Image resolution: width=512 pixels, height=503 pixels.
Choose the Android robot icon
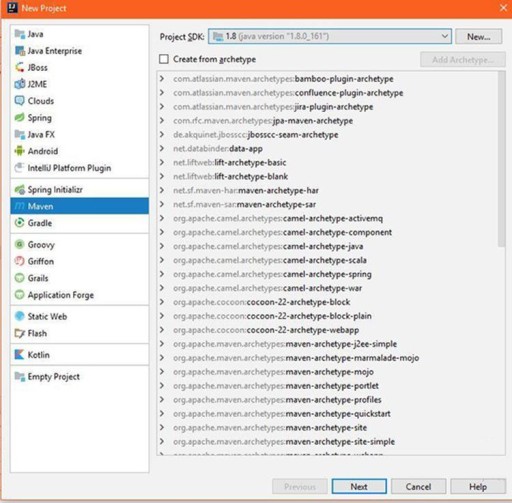[x=20, y=151]
